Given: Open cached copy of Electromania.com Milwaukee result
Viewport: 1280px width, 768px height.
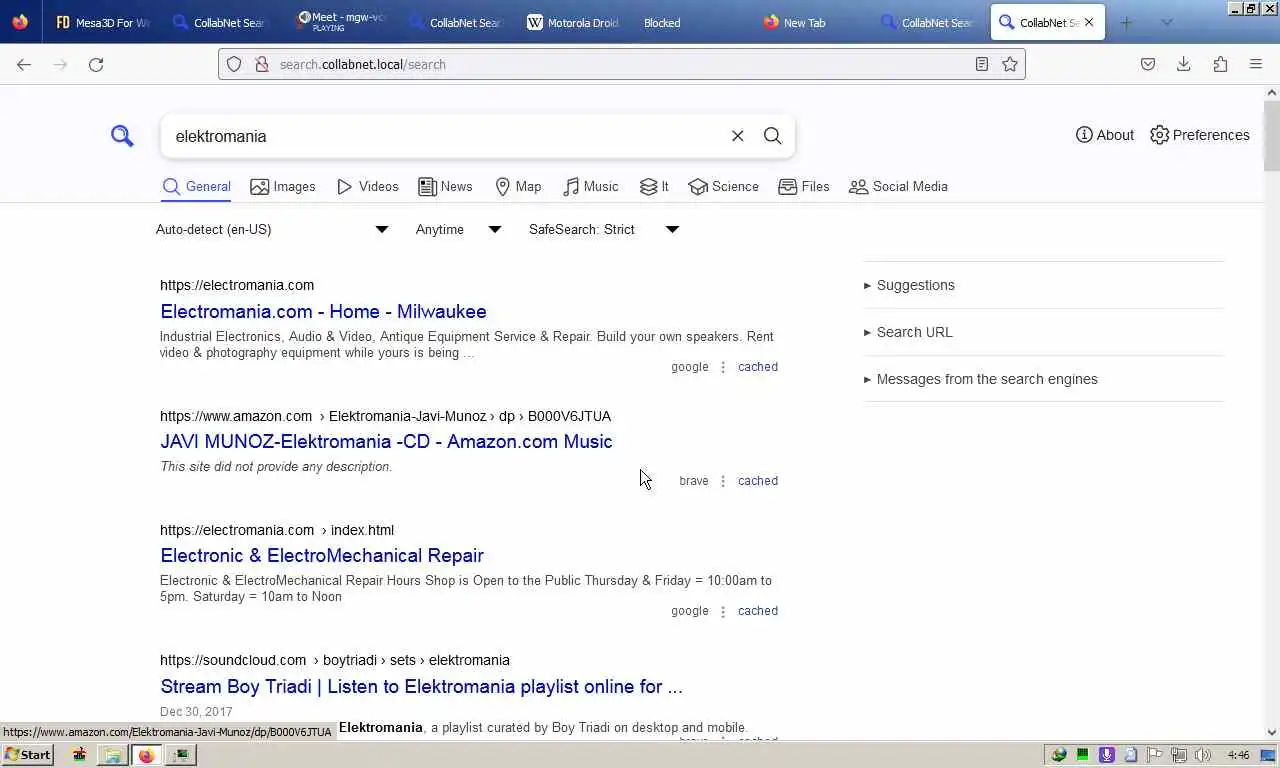Looking at the screenshot, I should coord(758,367).
